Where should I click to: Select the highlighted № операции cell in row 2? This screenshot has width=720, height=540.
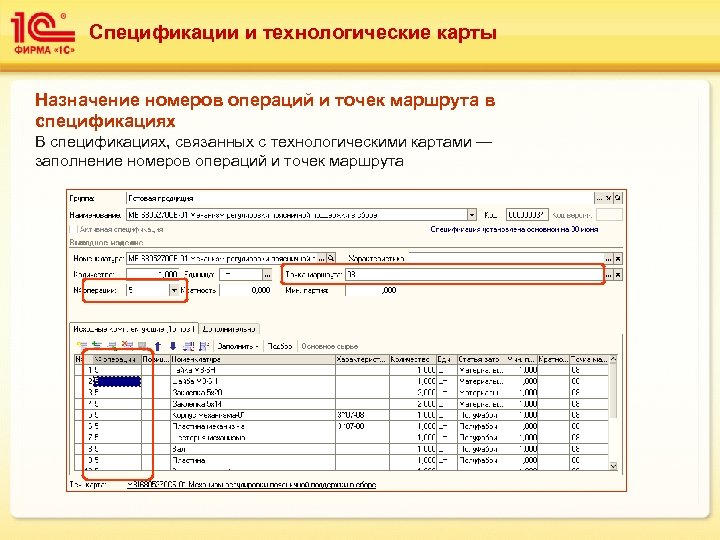[117, 381]
